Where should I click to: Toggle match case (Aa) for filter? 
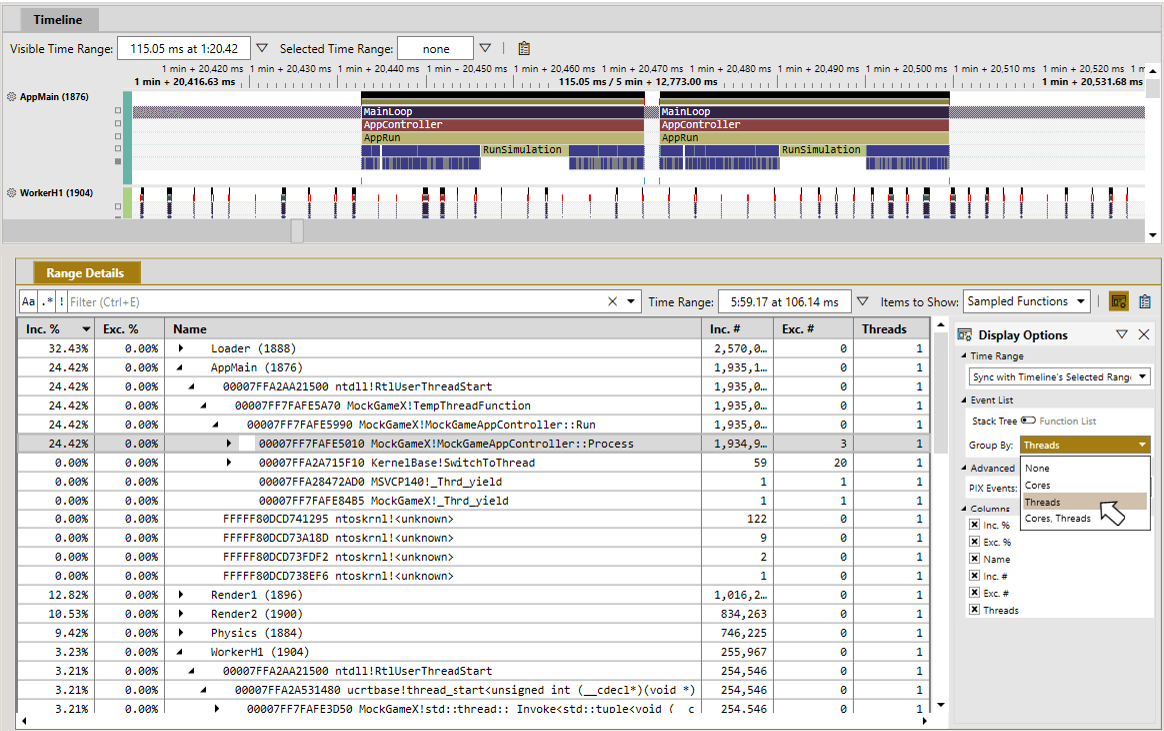(28, 301)
